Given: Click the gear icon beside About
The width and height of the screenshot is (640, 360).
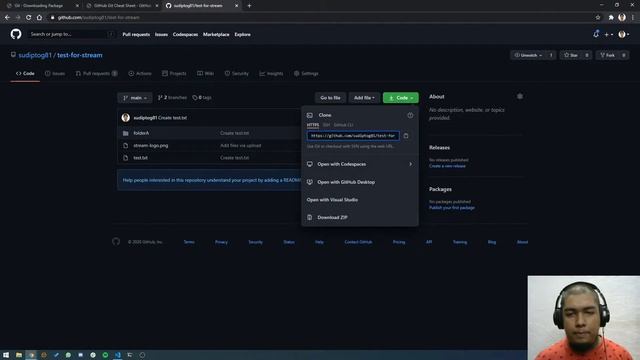Looking at the screenshot, I should (x=520, y=96).
